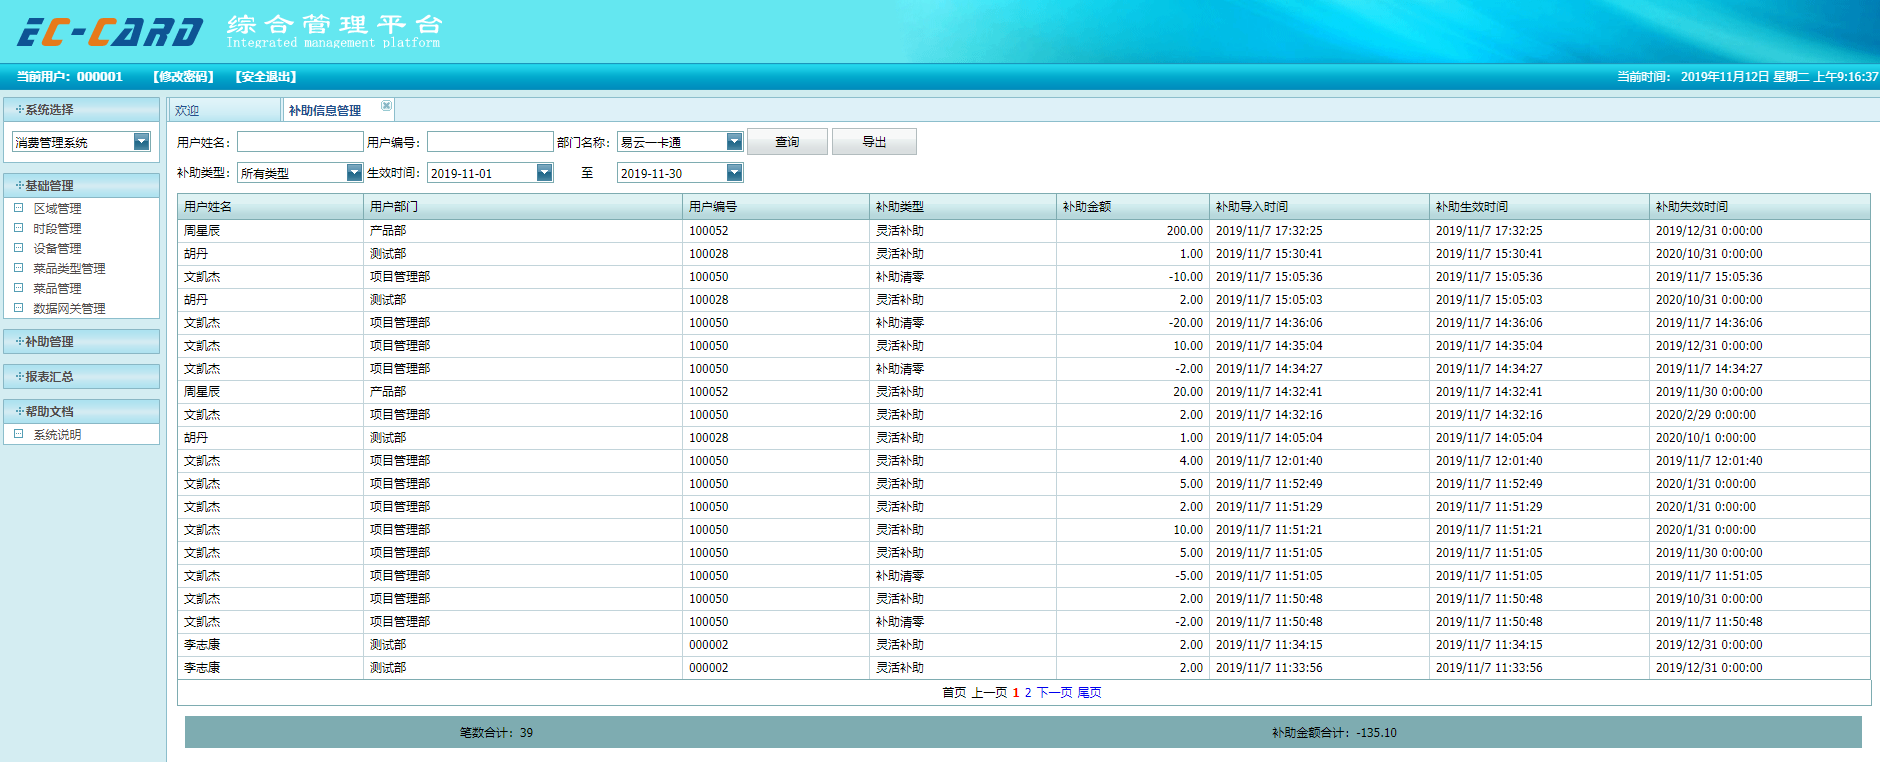Image resolution: width=1880 pixels, height=762 pixels.
Task: Open 菜品类型管理 in the sidebar
Action: click(69, 268)
